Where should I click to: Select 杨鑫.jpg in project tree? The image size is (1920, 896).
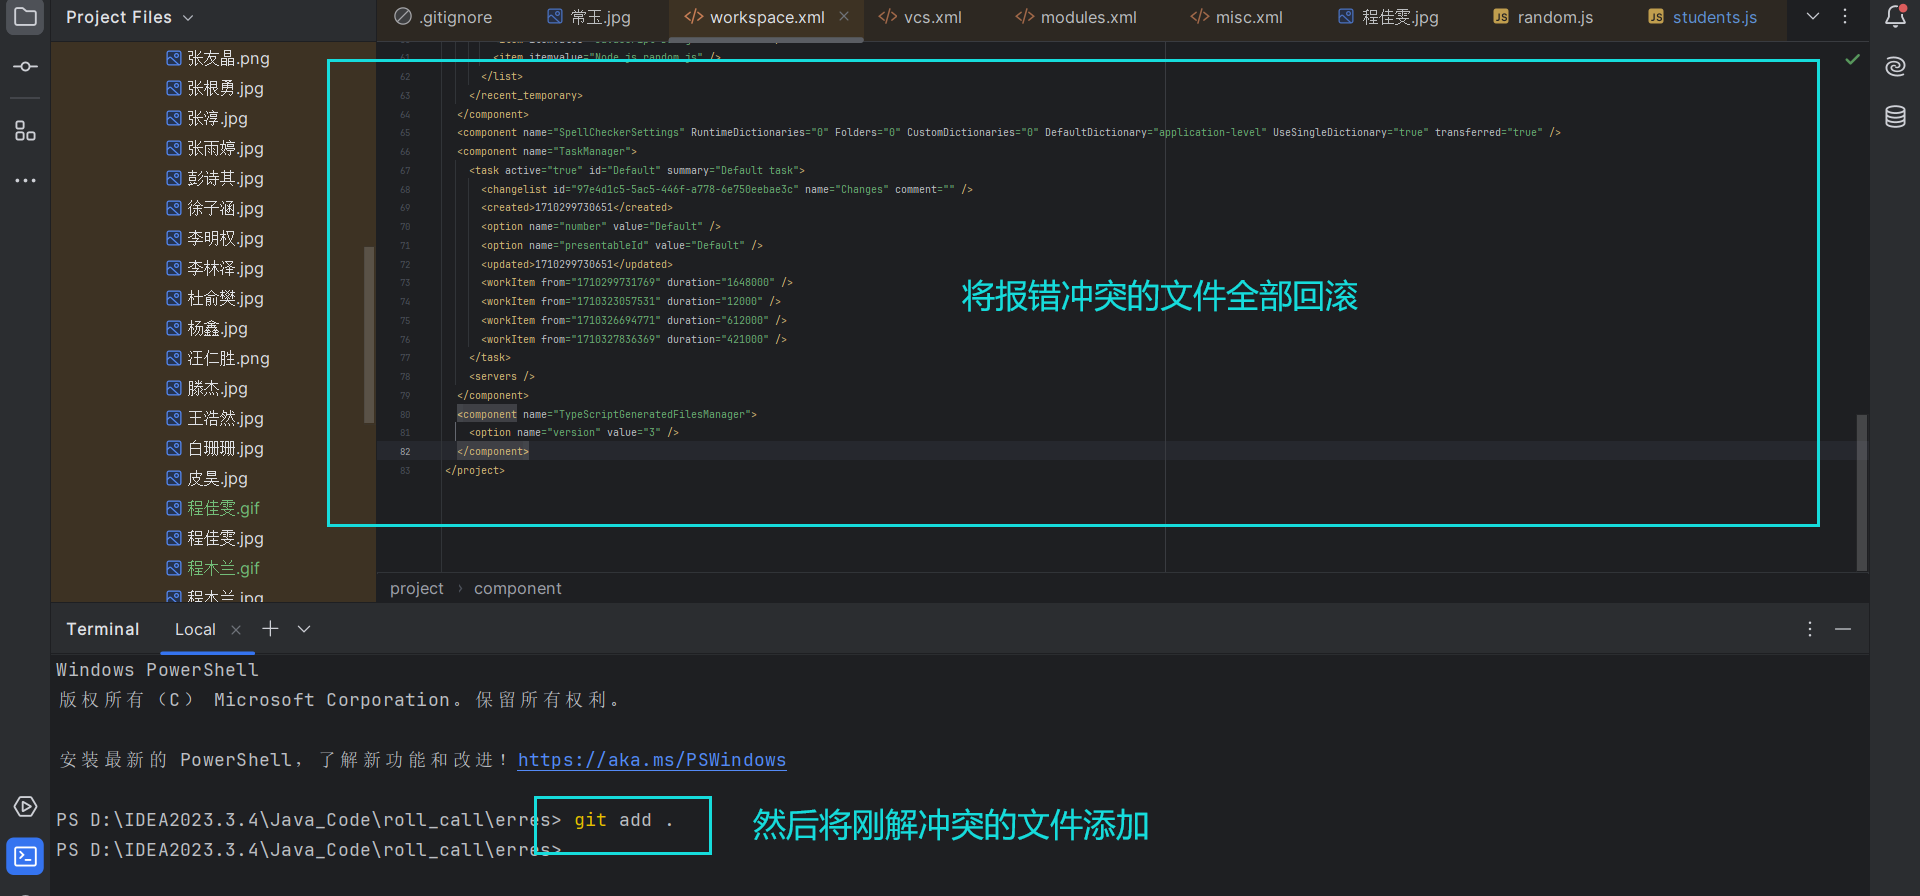pos(207,328)
